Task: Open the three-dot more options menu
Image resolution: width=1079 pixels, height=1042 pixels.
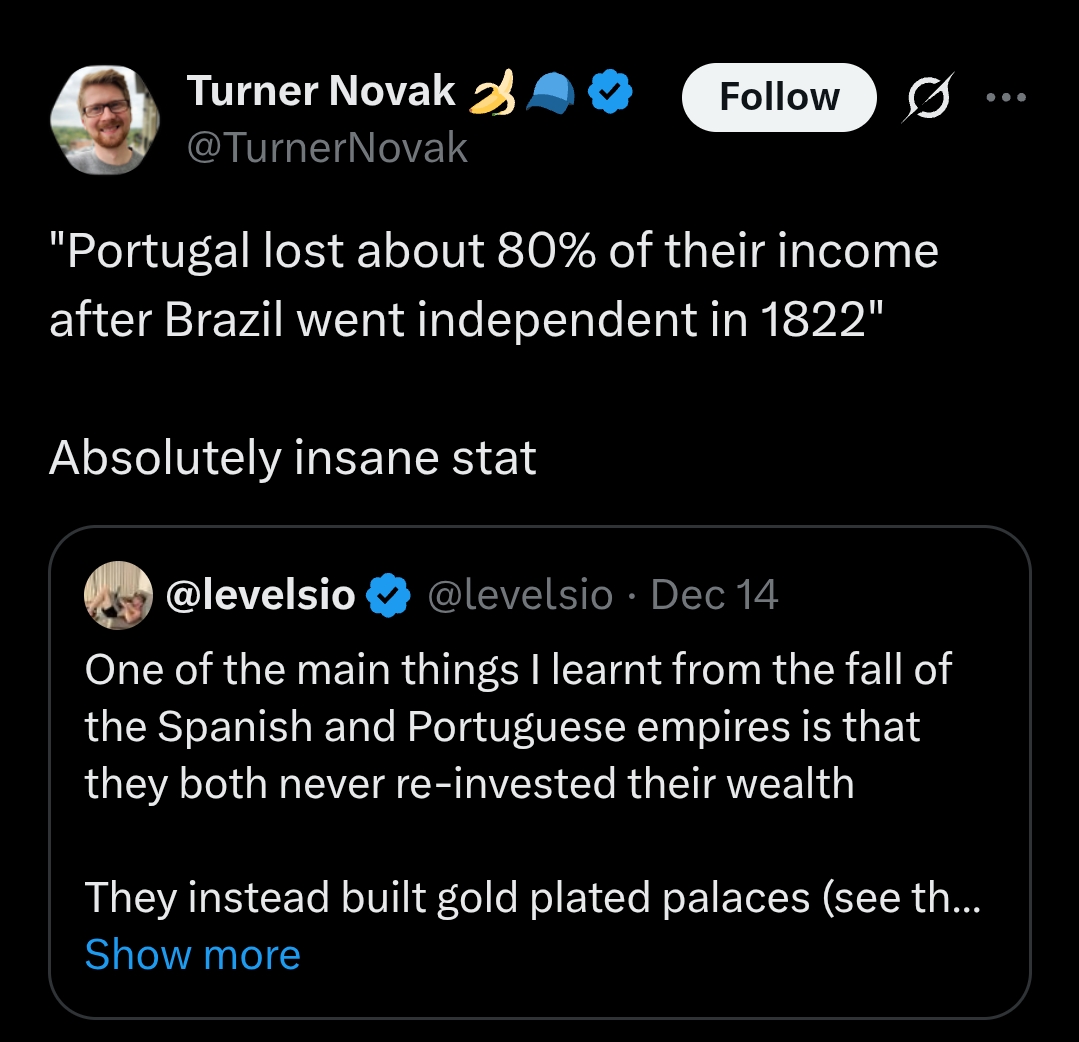Action: [x=1006, y=97]
